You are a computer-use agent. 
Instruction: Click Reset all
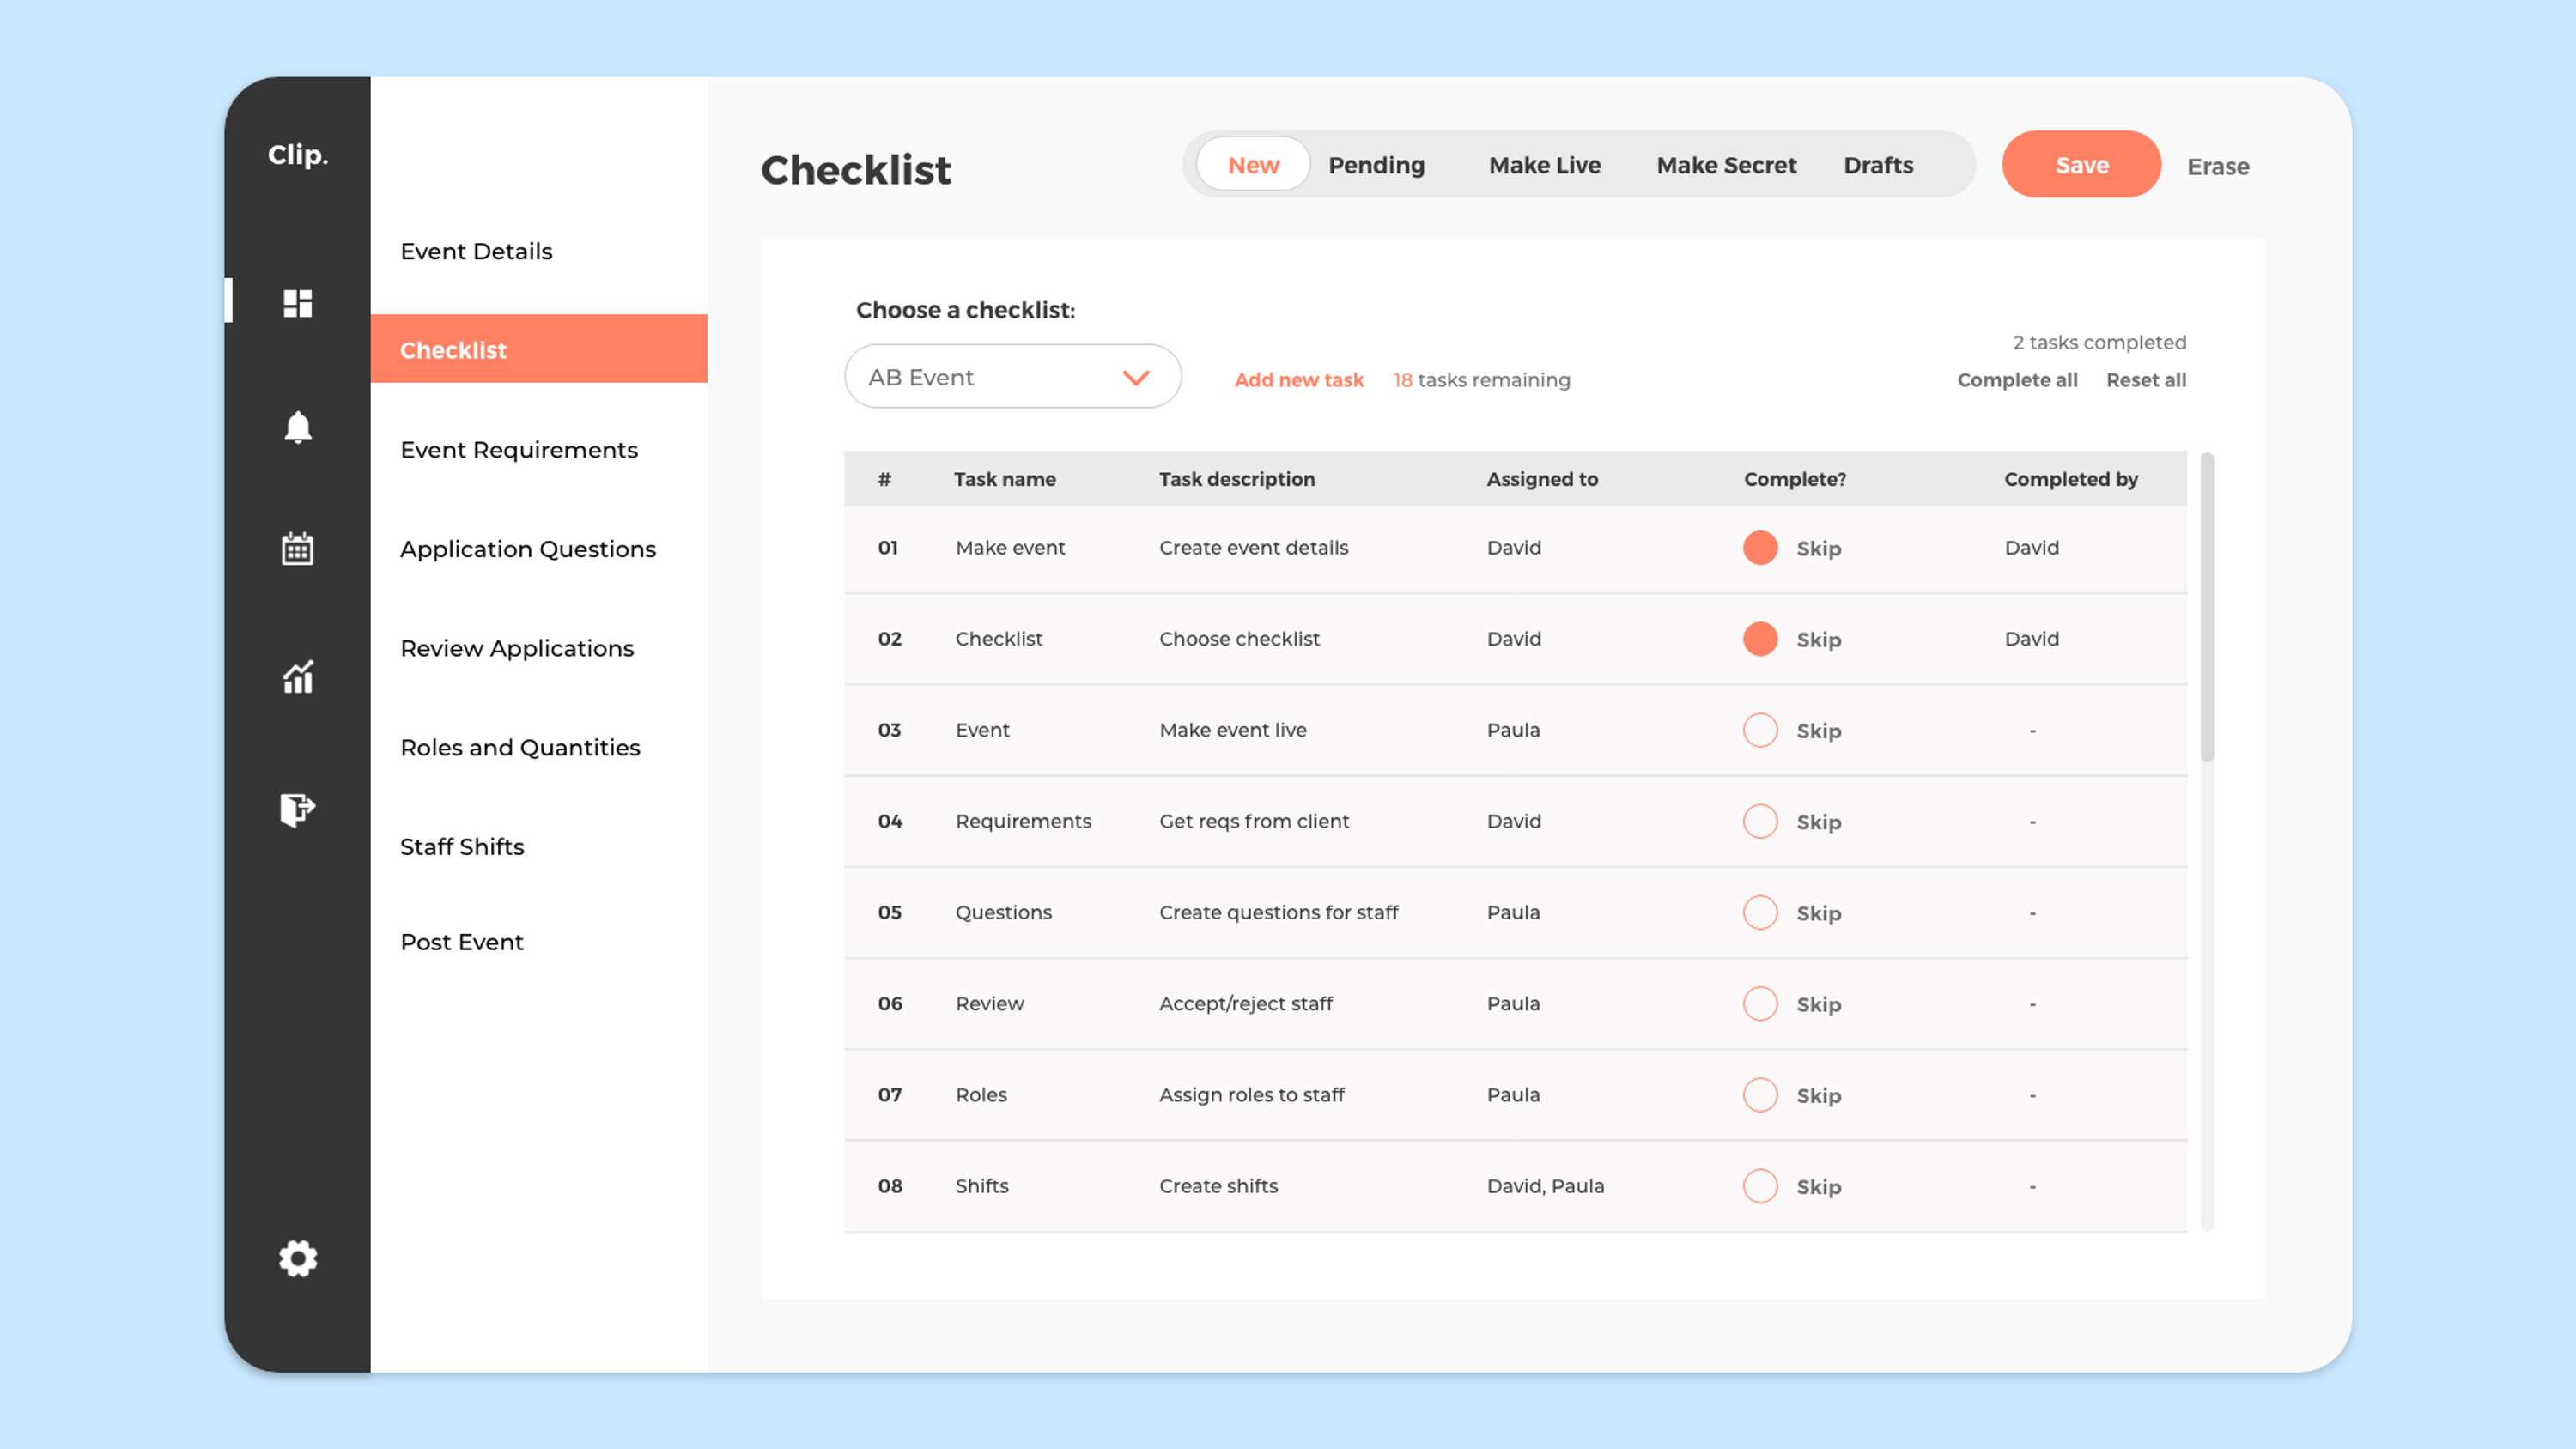tap(2146, 380)
